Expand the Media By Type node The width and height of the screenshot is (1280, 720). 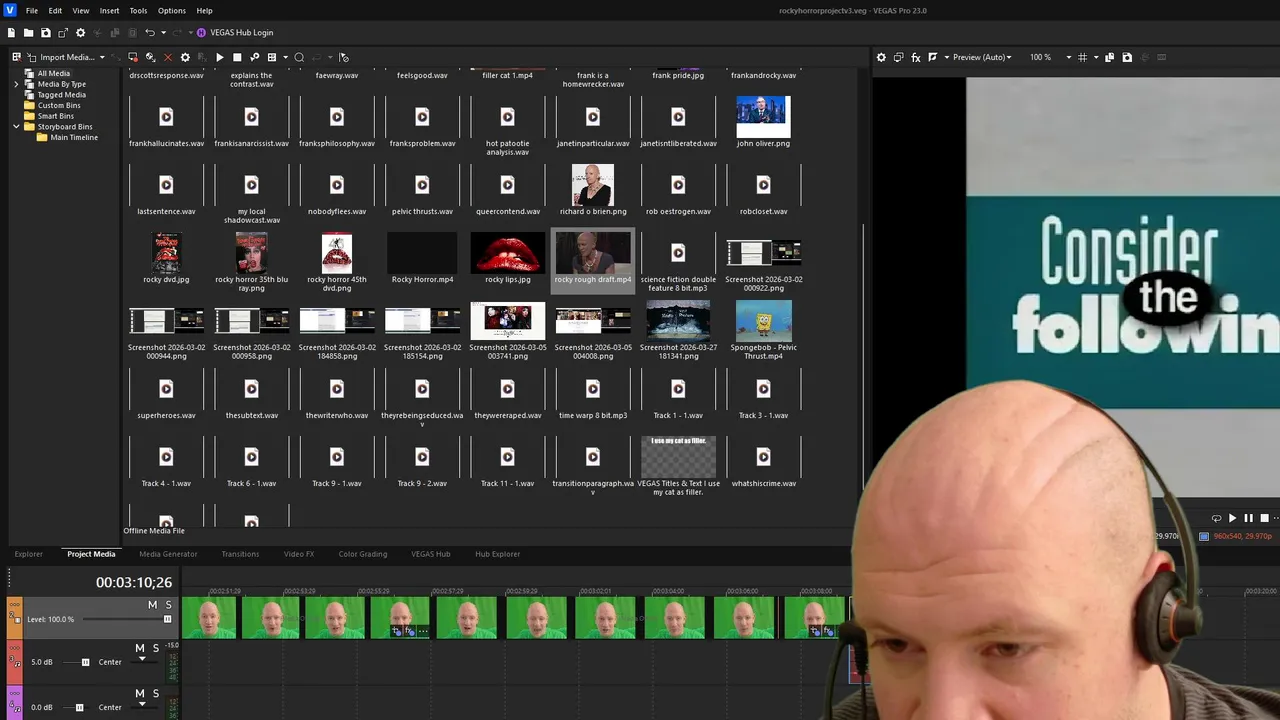(17, 84)
